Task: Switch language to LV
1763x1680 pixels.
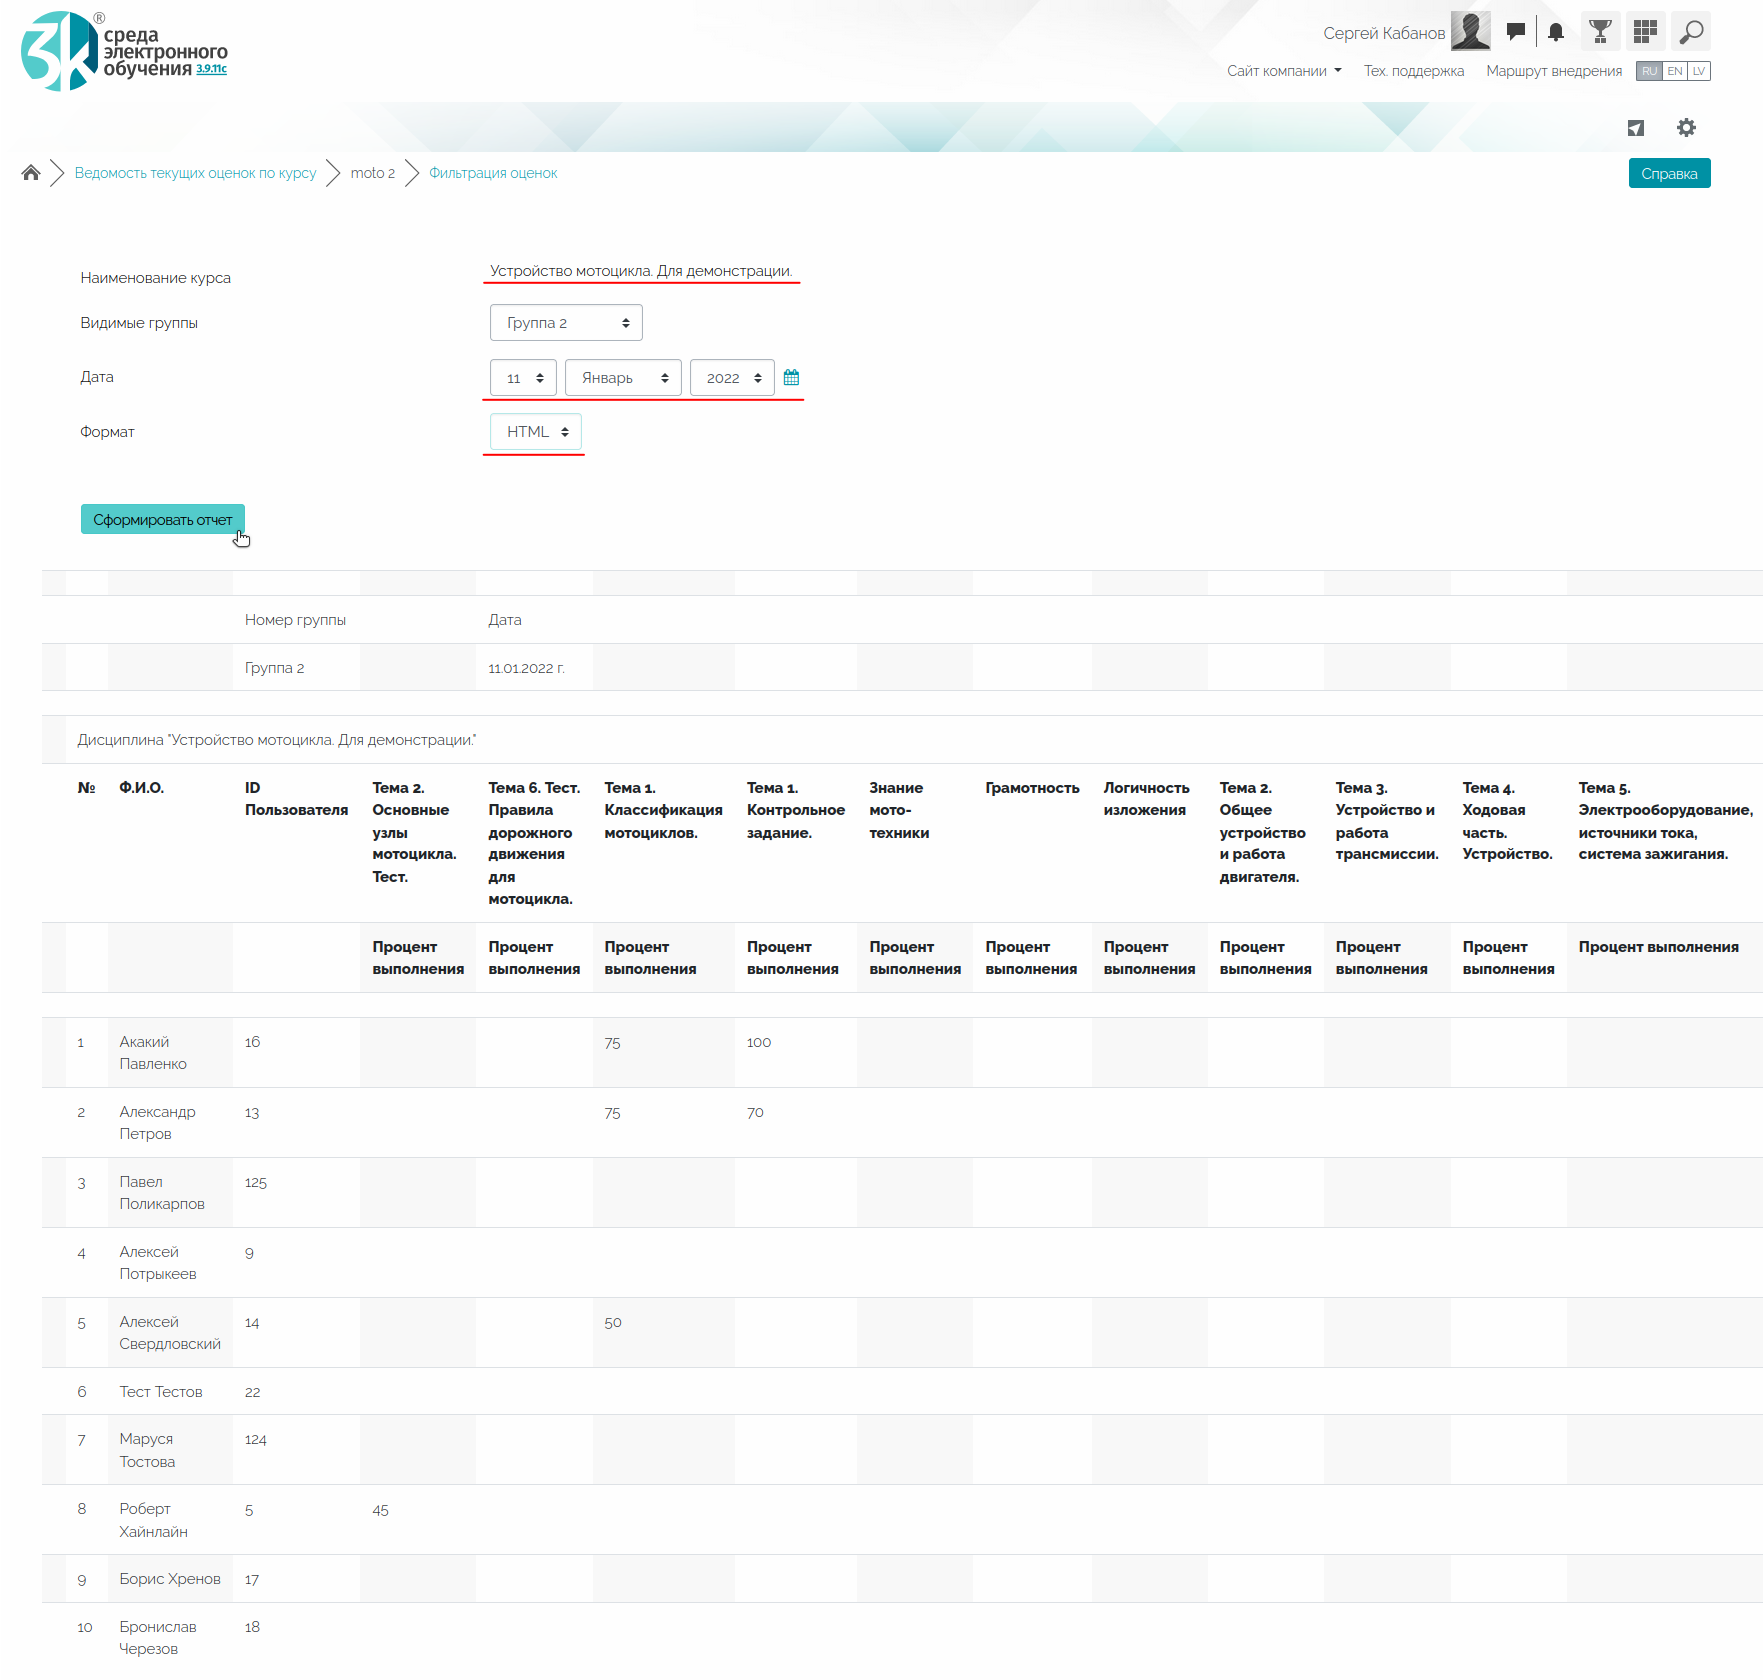Action: 1699,71
